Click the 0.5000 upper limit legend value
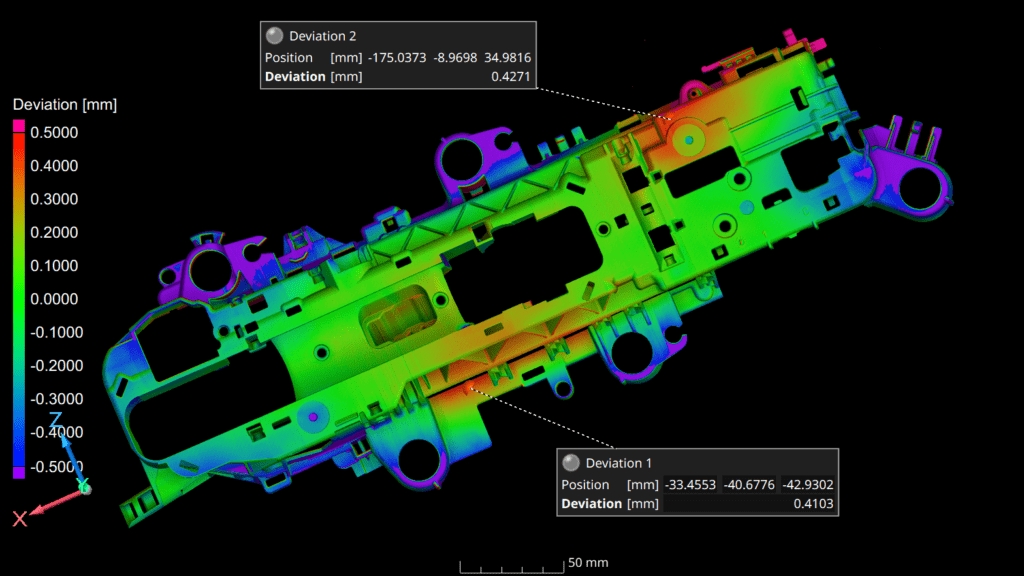Image resolution: width=1024 pixels, height=576 pixels. pos(57,133)
